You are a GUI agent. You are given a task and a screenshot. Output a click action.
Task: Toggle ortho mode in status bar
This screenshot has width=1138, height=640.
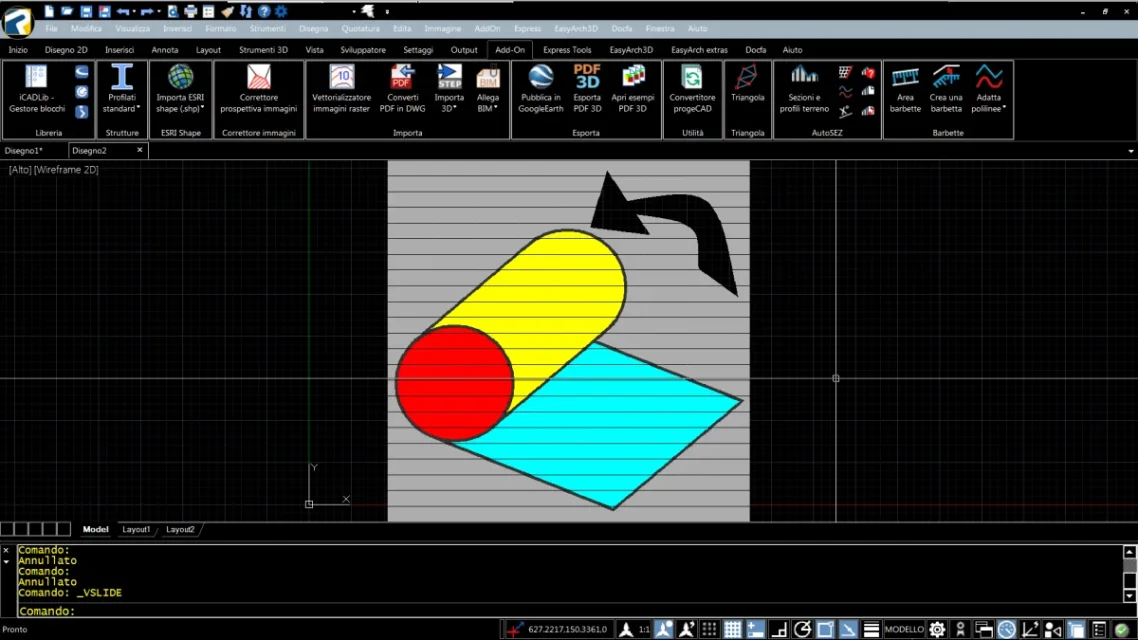point(779,629)
